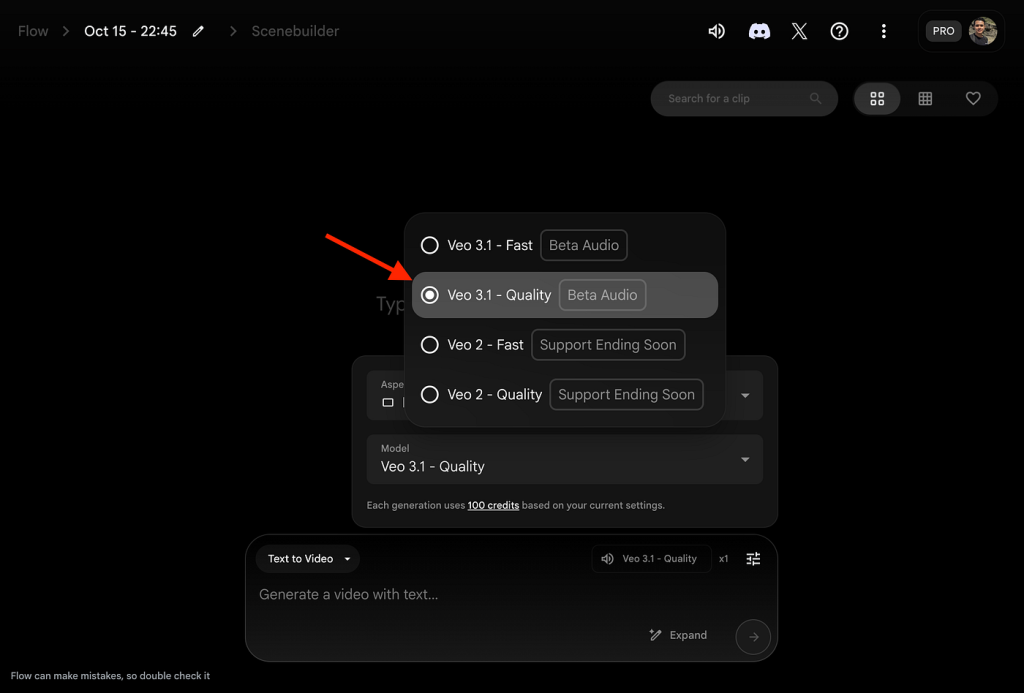This screenshot has height=693, width=1024.
Task: Select Veo 2 - Fast radio option
Action: [430, 345]
